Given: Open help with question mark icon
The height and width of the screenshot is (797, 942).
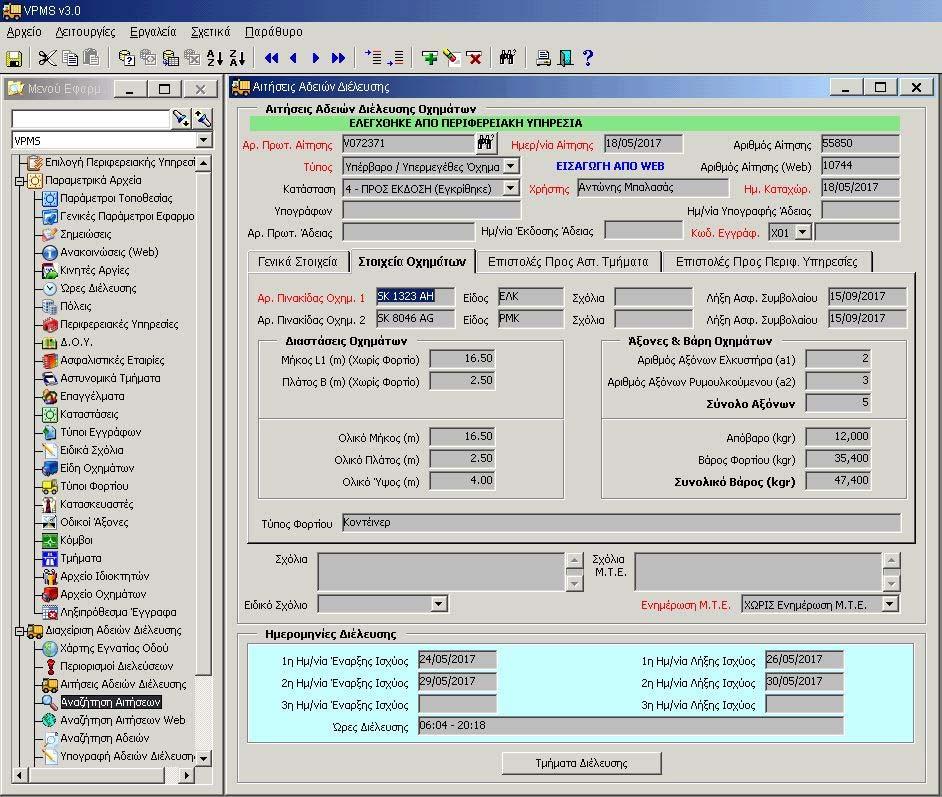Looking at the screenshot, I should click(588, 58).
